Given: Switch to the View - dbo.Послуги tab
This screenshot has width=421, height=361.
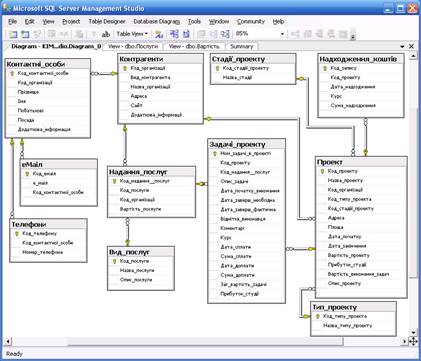Looking at the screenshot, I should point(133,47).
